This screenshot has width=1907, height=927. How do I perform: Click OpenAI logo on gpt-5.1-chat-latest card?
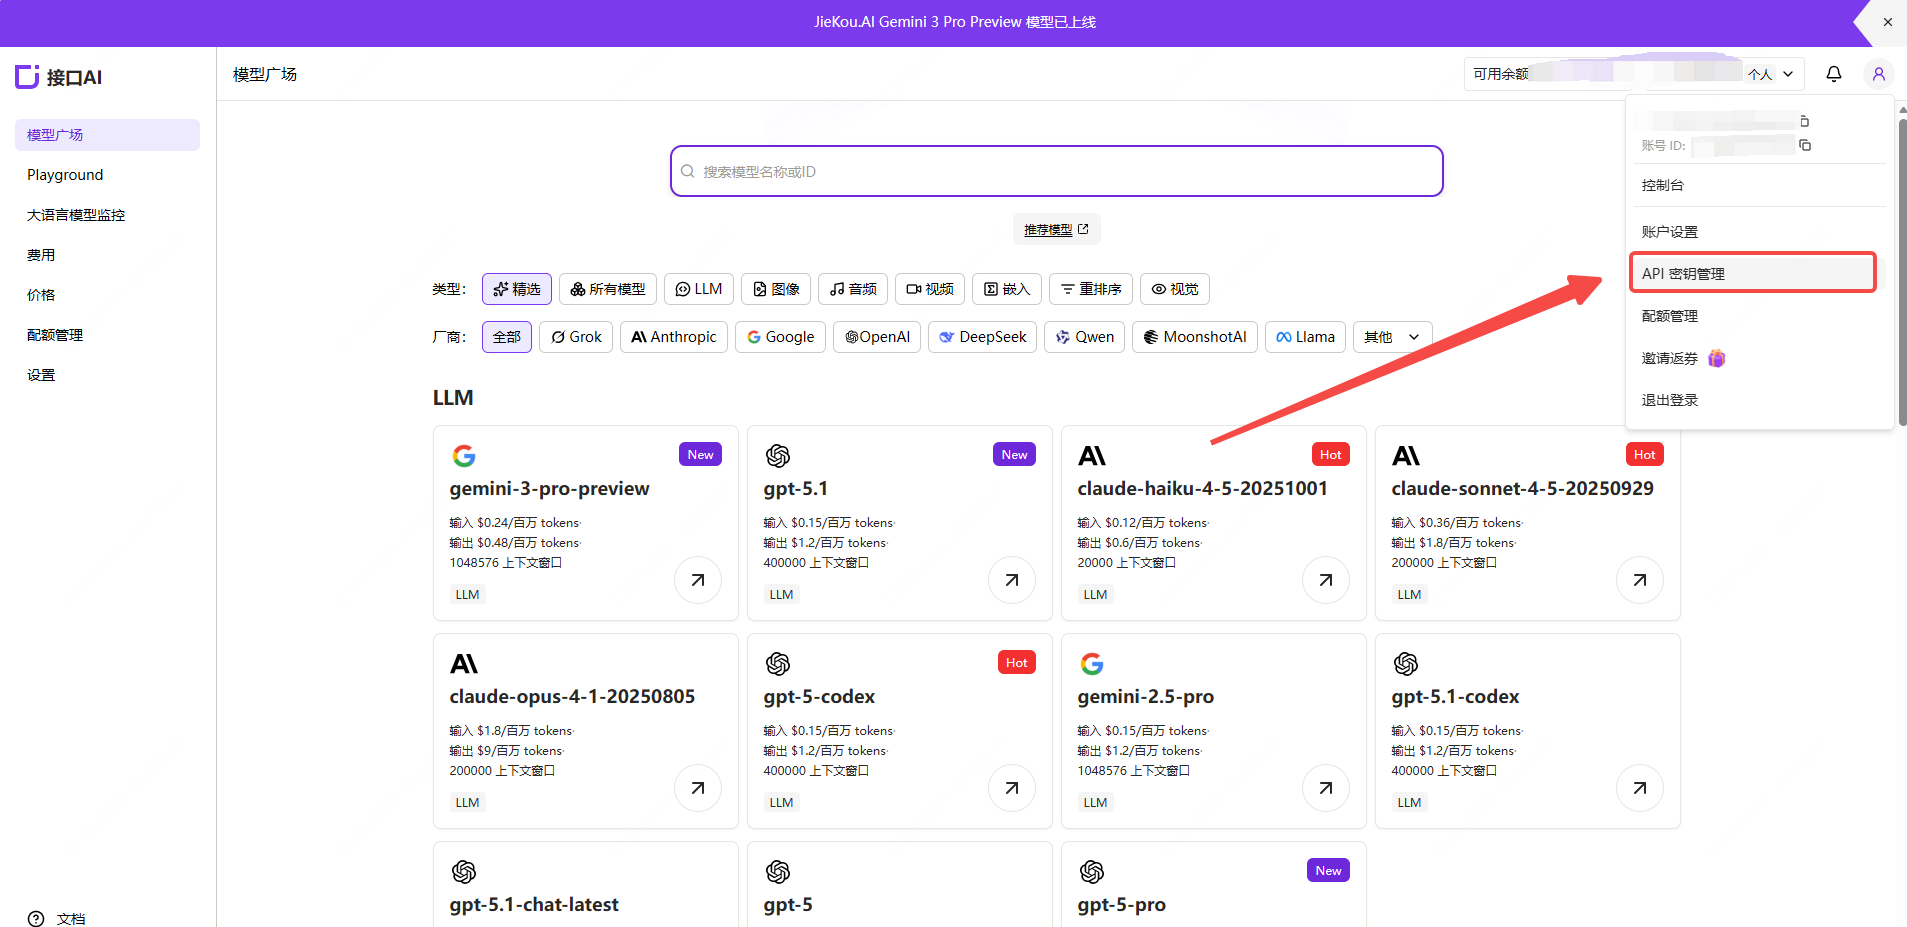click(464, 872)
